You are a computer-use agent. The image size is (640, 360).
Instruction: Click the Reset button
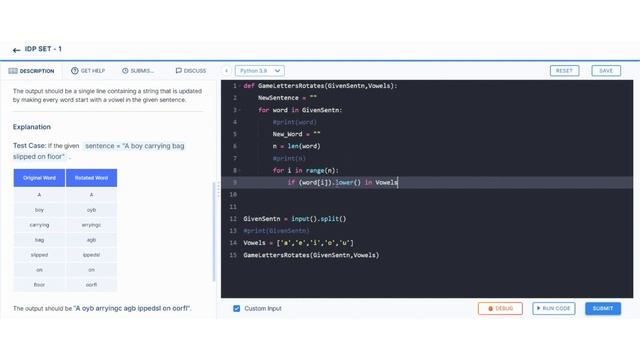point(564,71)
